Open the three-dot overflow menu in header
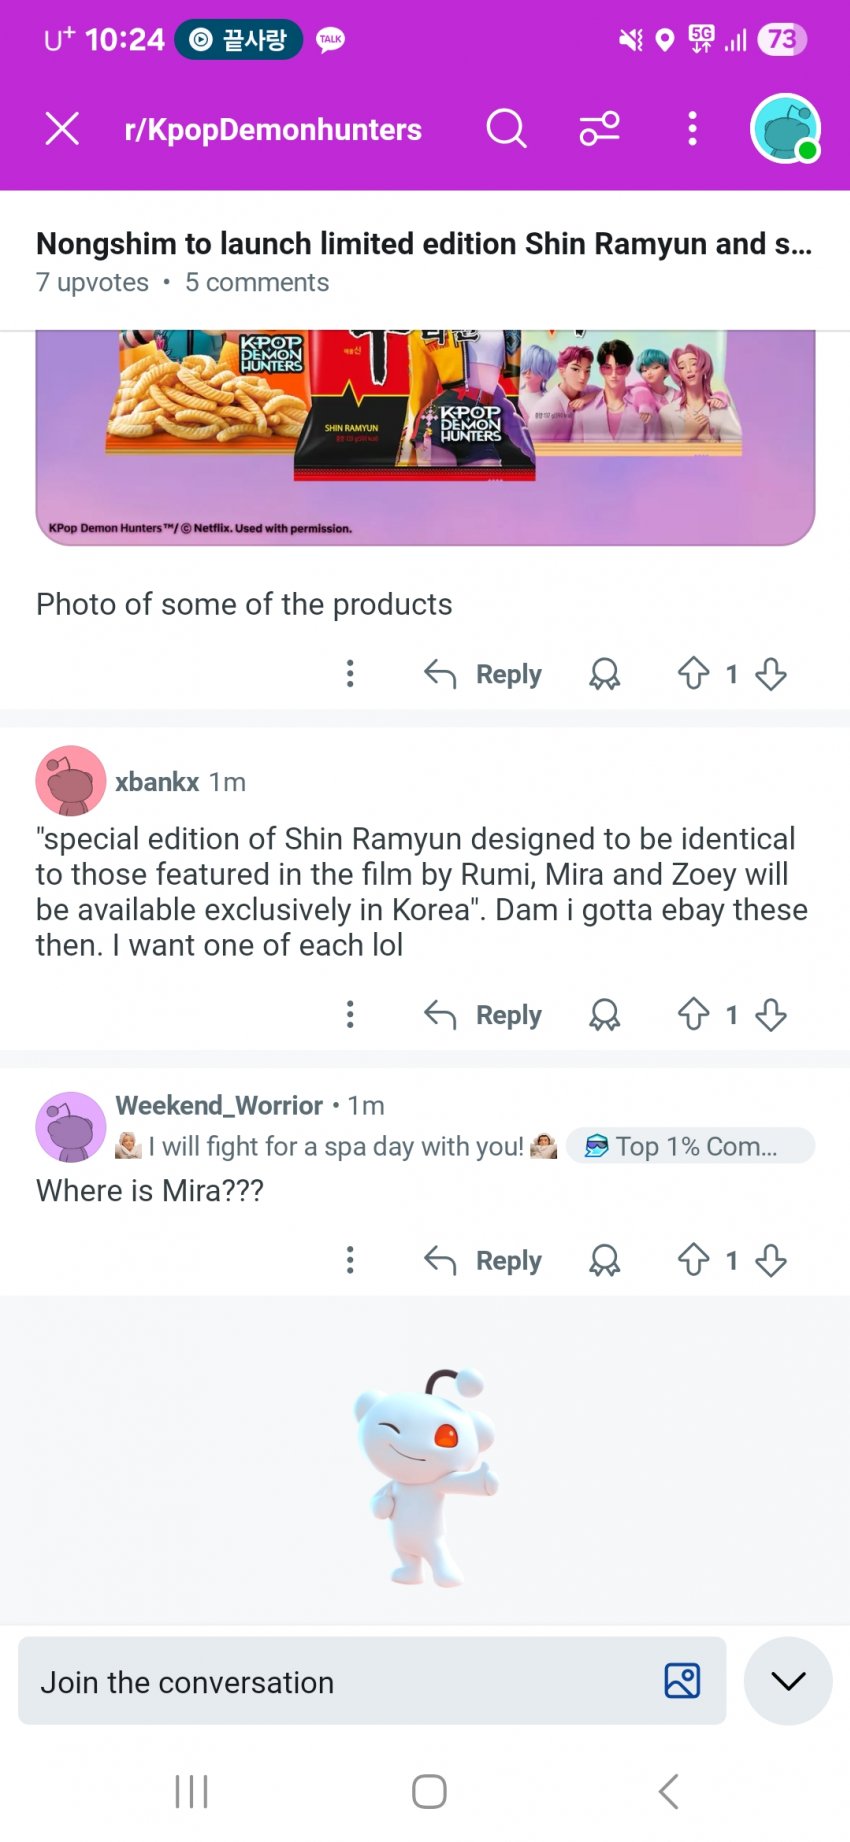The width and height of the screenshot is (850, 1842). click(692, 129)
